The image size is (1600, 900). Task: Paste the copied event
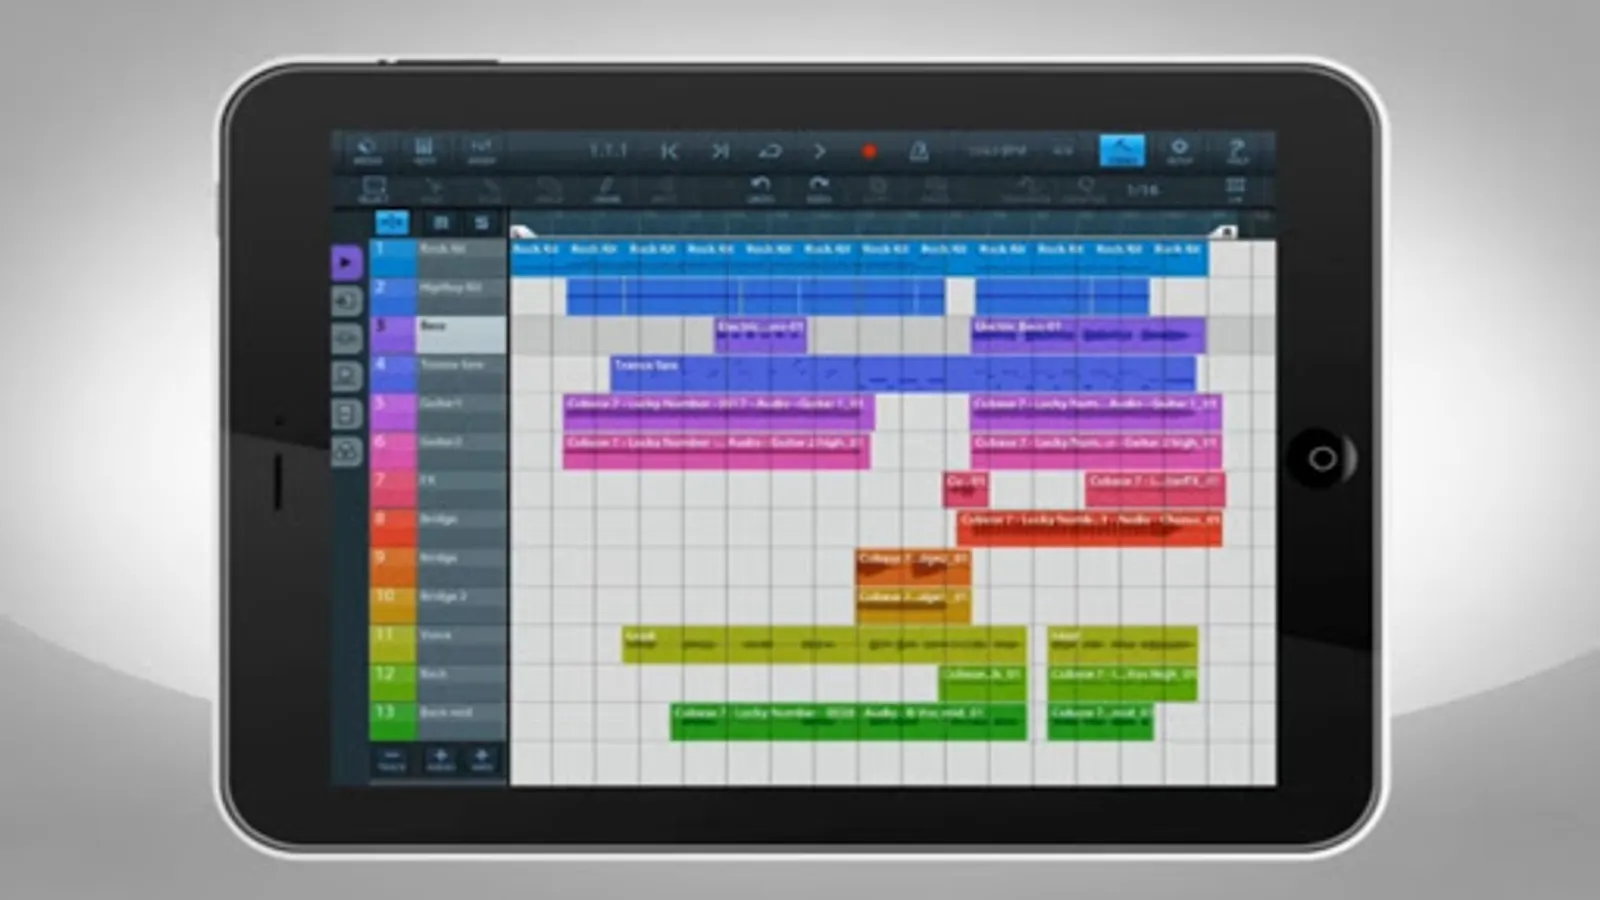click(x=935, y=189)
